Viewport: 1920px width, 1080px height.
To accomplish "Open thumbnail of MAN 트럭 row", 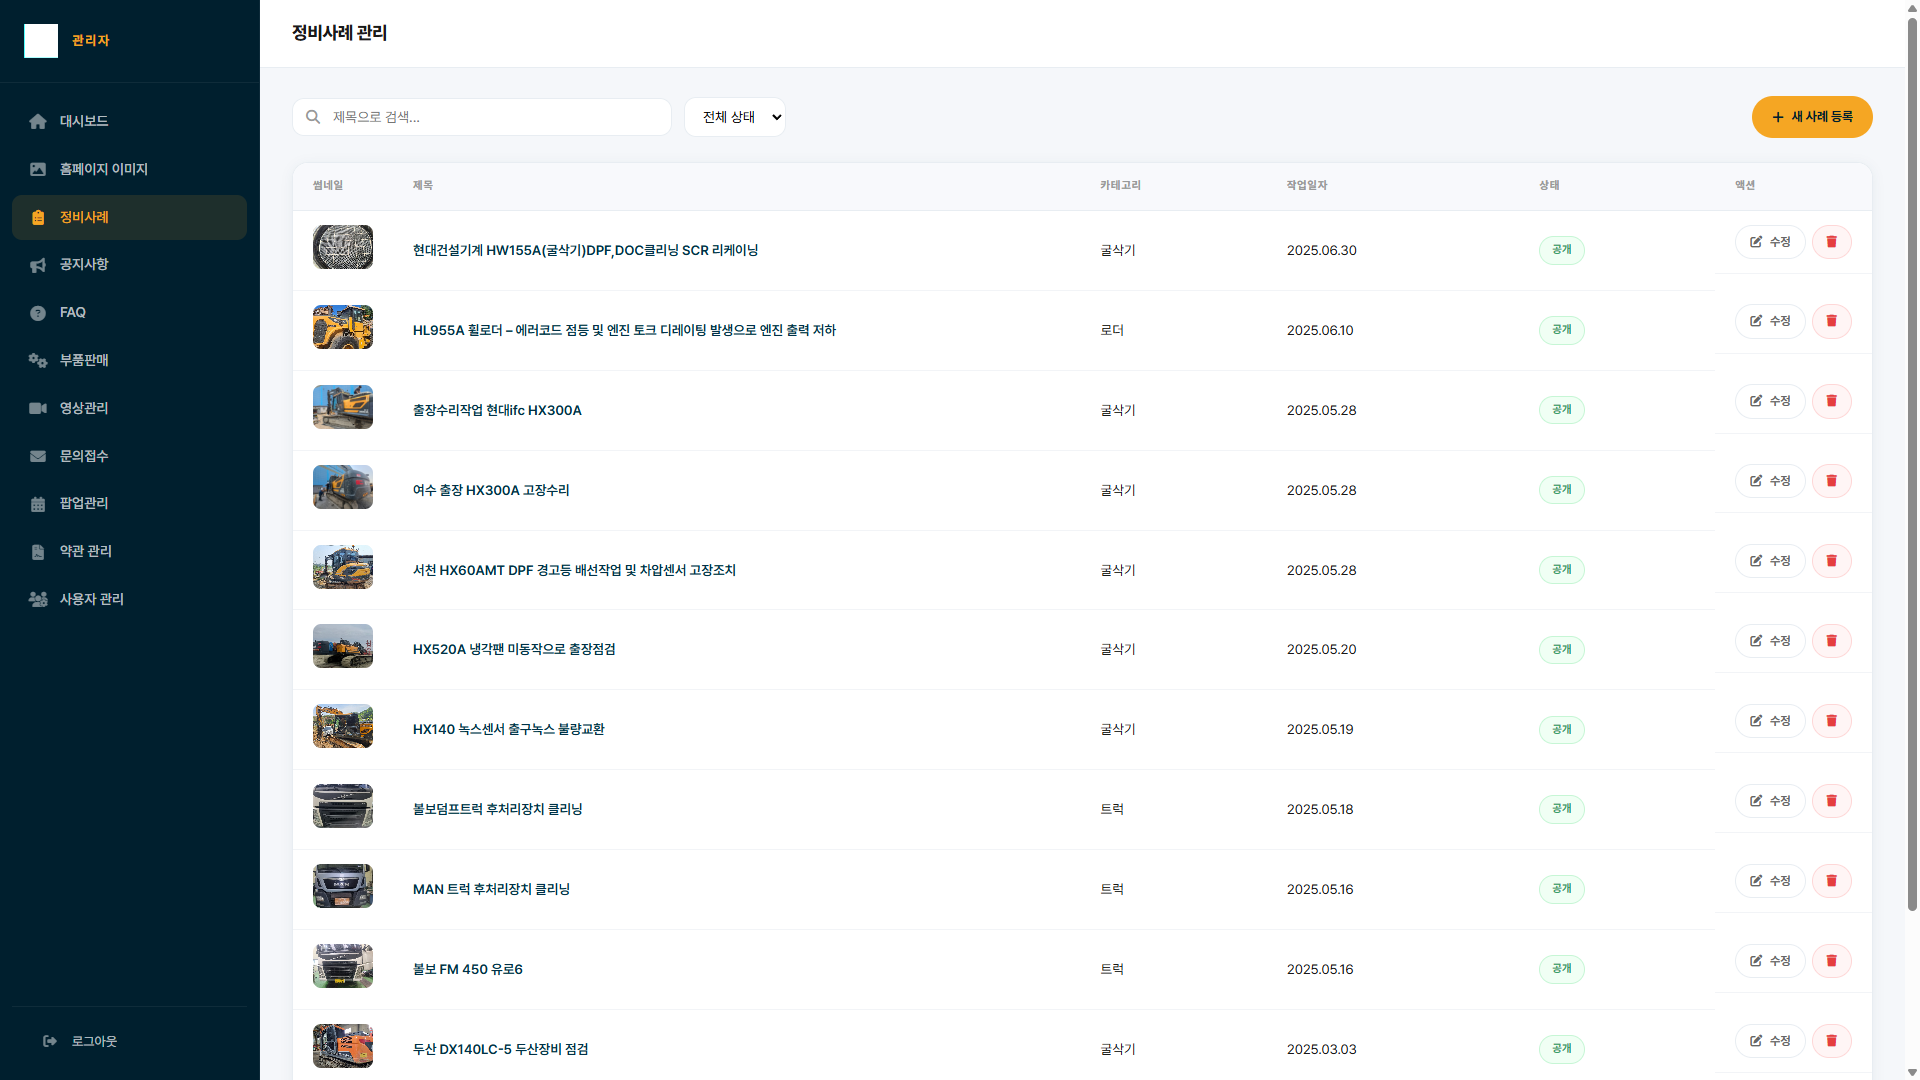I will pyautogui.click(x=343, y=886).
